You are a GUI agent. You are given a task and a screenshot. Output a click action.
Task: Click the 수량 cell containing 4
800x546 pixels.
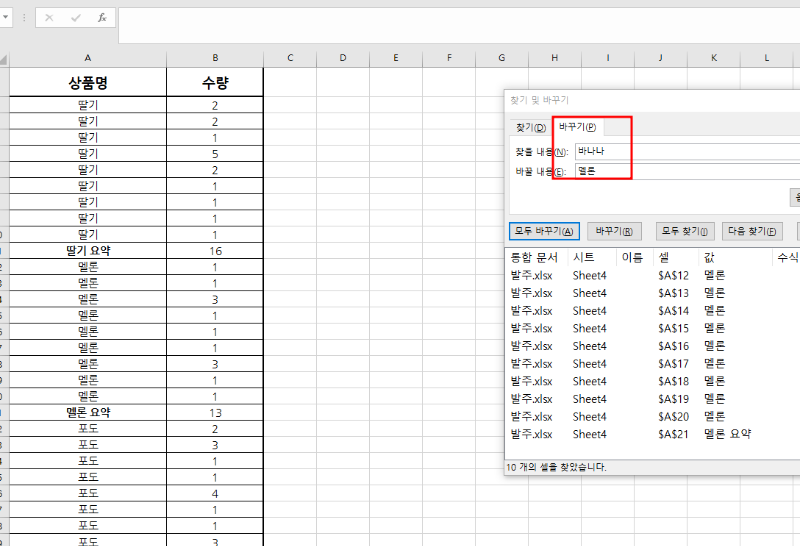pyautogui.click(x=215, y=493)
